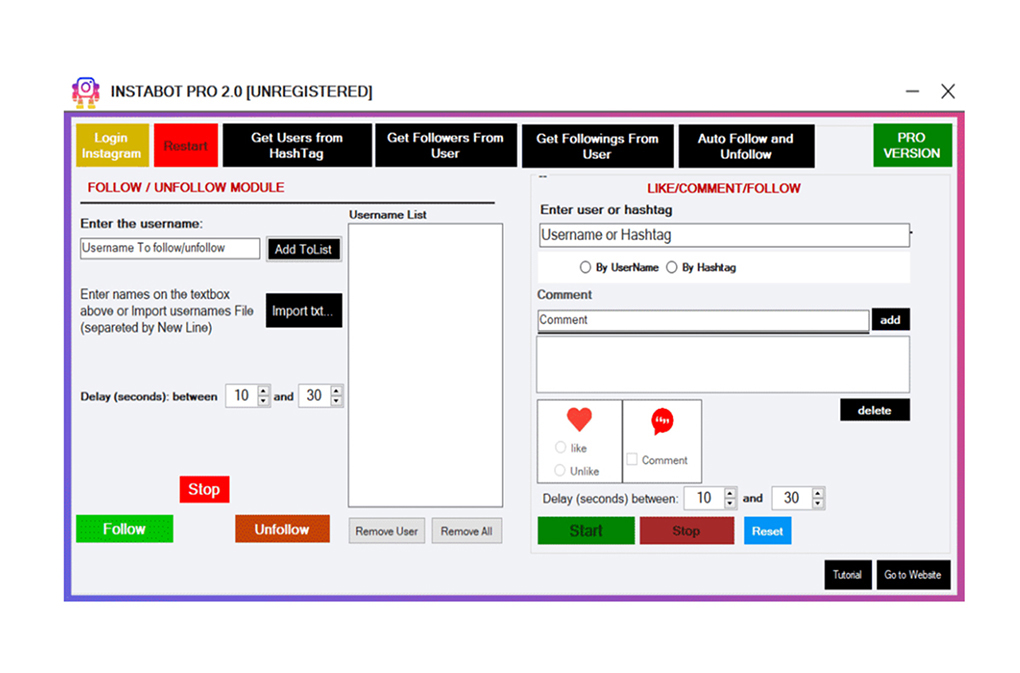Image resolution: width=1020 pixels, height=673 pixels.
Task: Open the Tutorial button
Action: pos(848,575)
